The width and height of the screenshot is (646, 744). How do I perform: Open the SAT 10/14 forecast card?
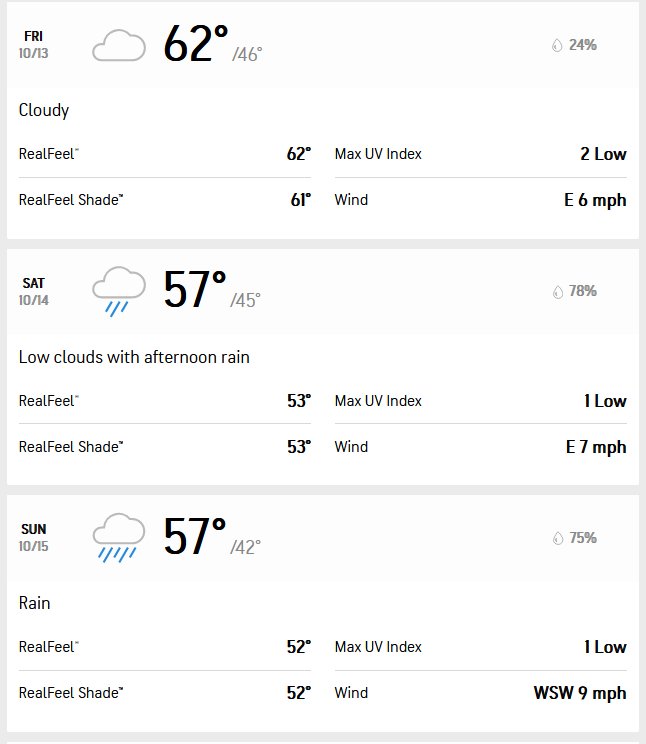(323, 367)
